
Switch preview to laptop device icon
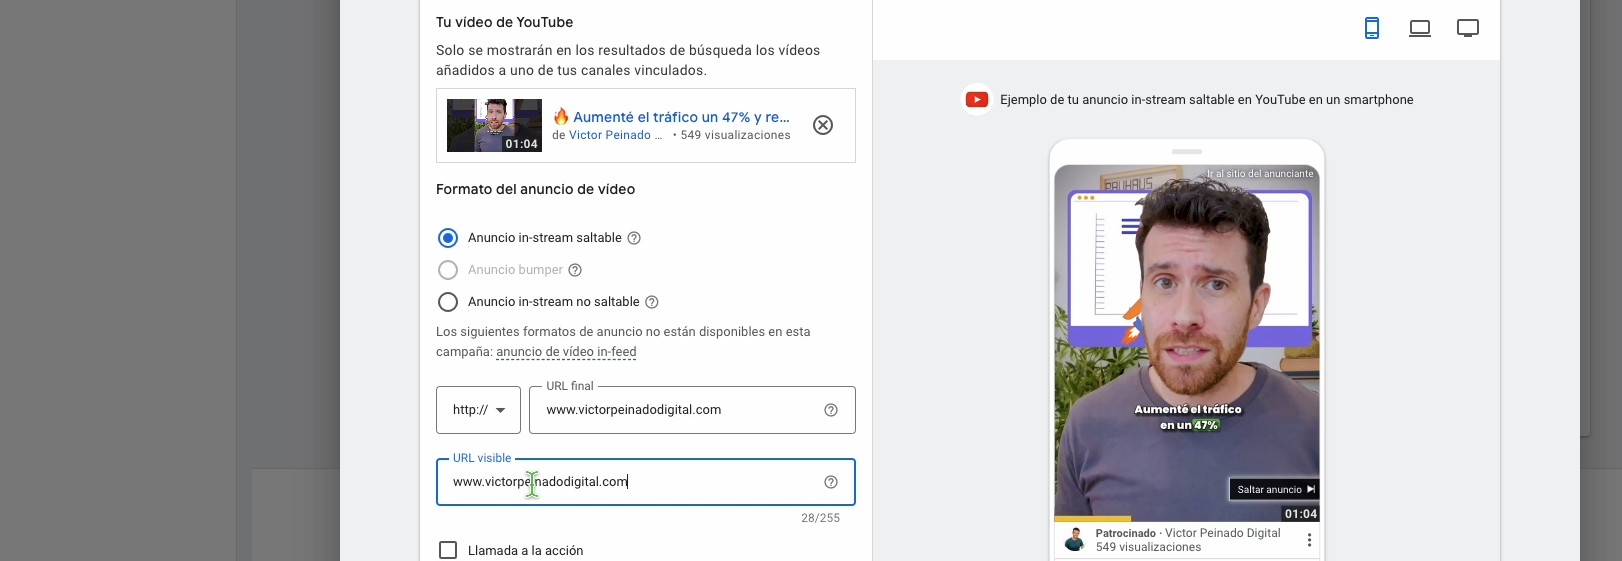pos(1420,28)
